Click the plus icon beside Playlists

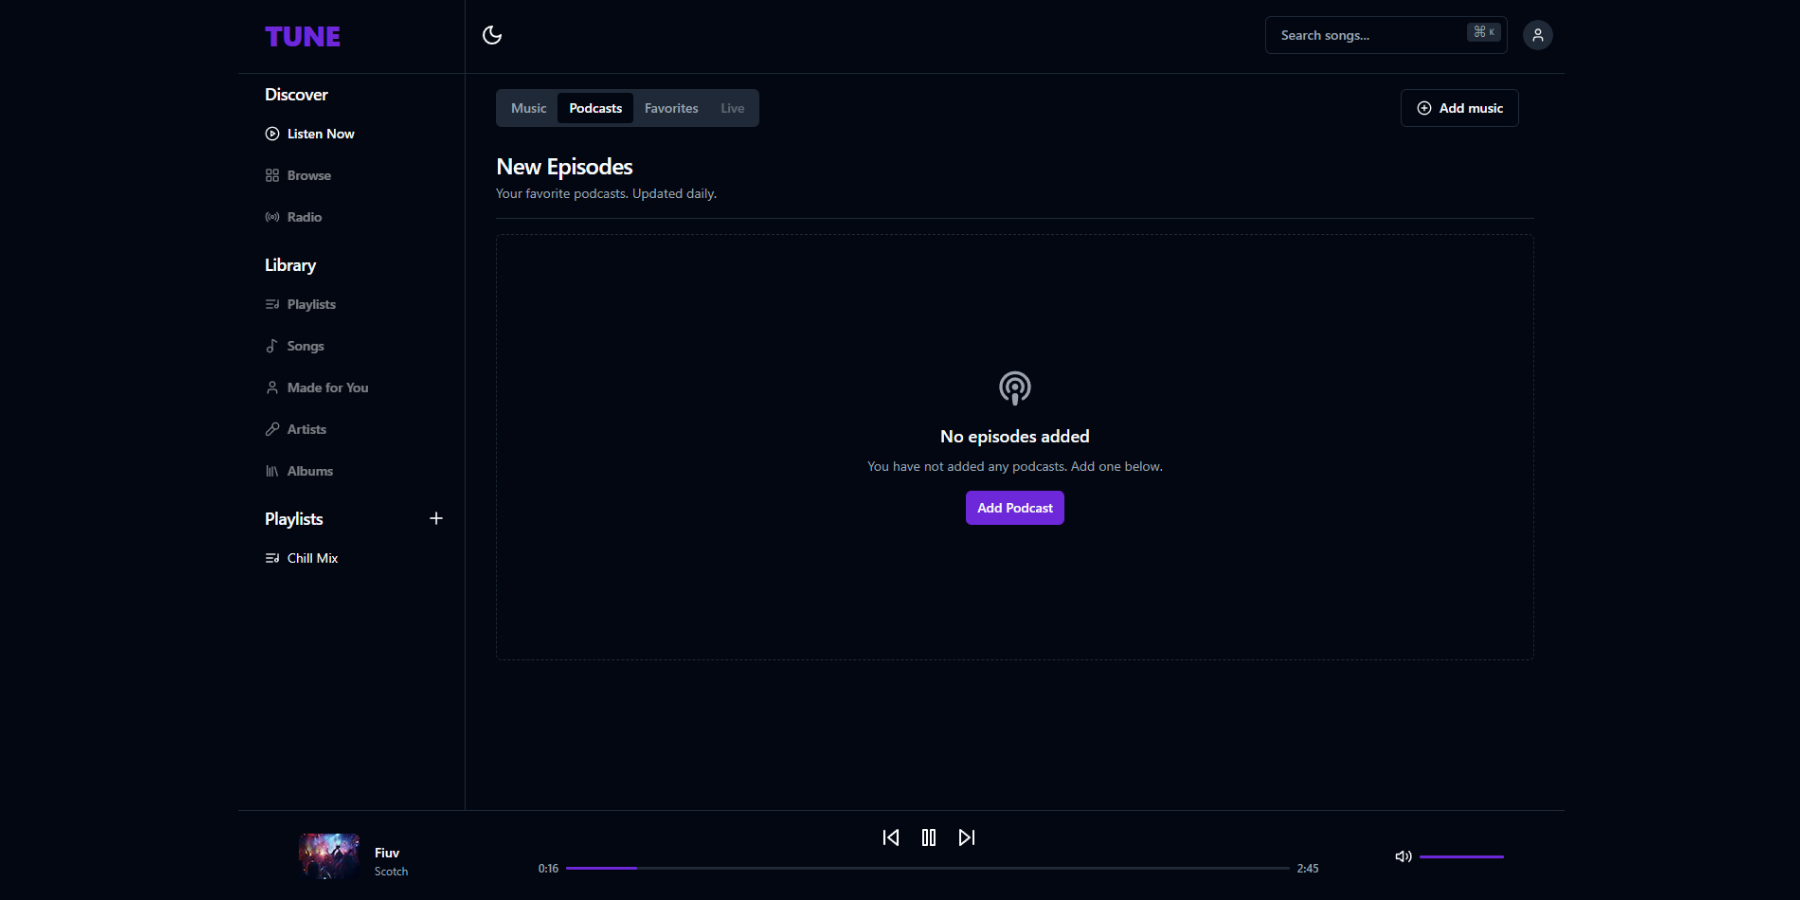pyautogui.click(x=436, y=519)
